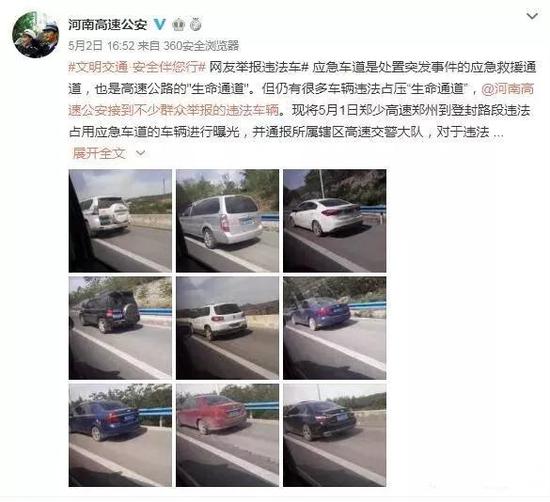Image resolution: width=550 pixels, height=502 pixels.
Task: Click the arrow next to 展开全文
Action: (141, 153)
